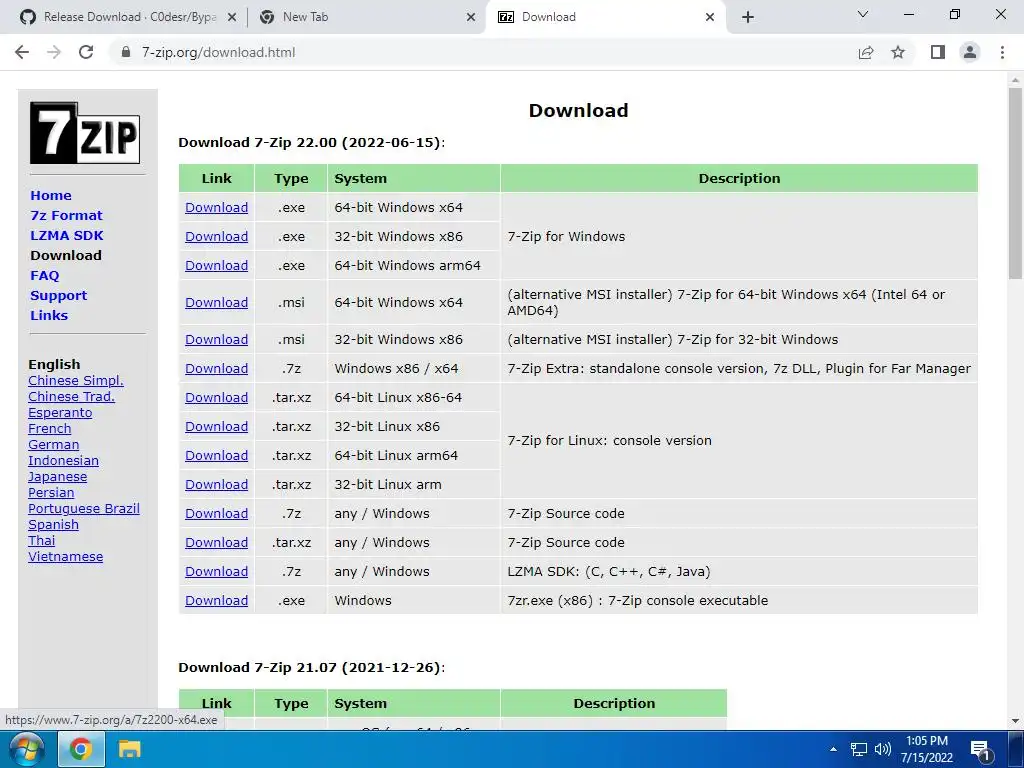Switch language to Vietnamese
1024x768 pixels.
(x=65, y=557)
